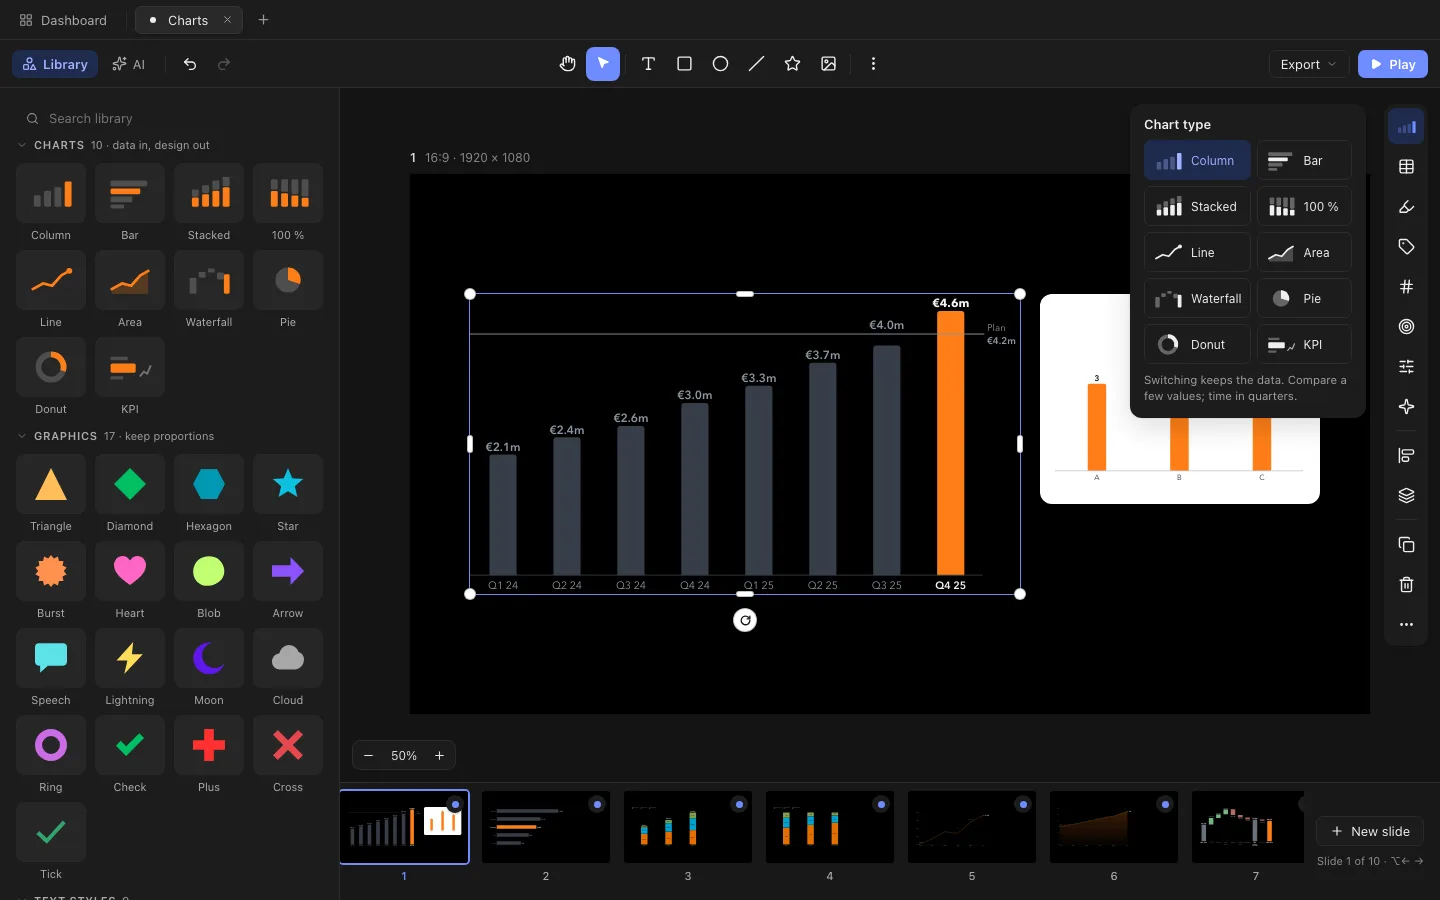Collapse the GRAPHICS library section
The width and height of the screenshot is (1440, 900).
22,436
